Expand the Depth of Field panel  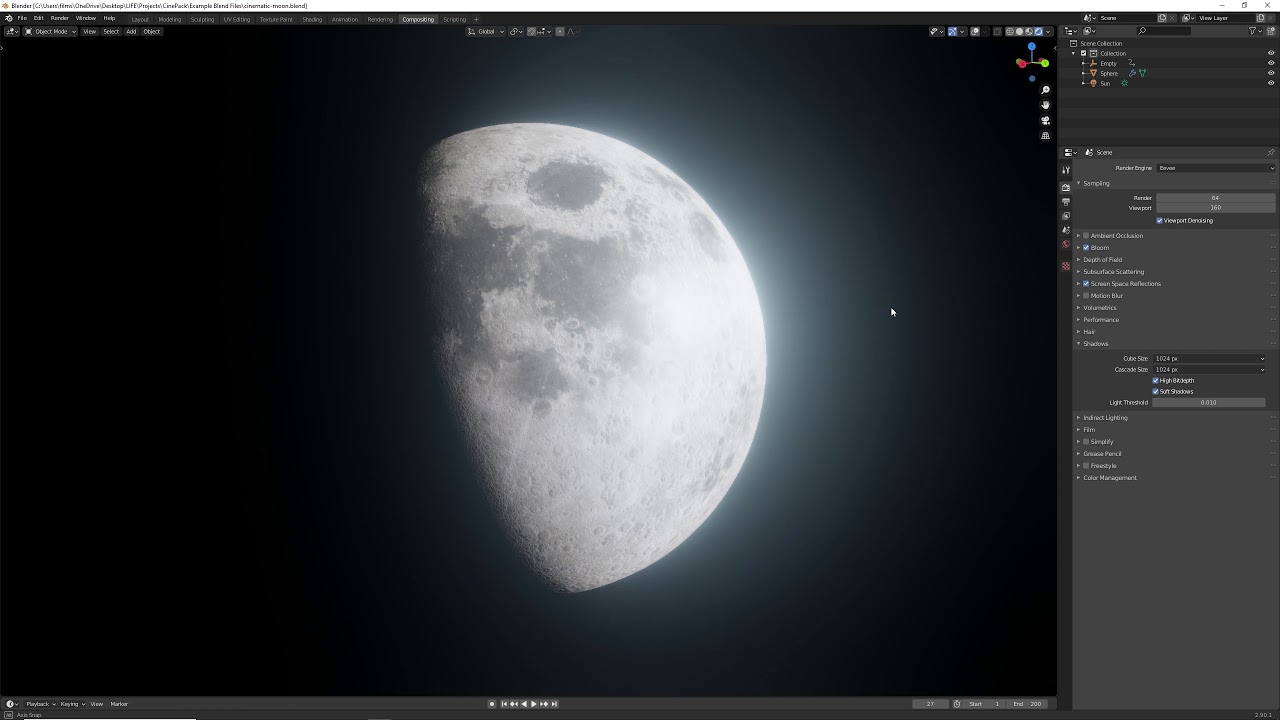[x=1102, y=260]
